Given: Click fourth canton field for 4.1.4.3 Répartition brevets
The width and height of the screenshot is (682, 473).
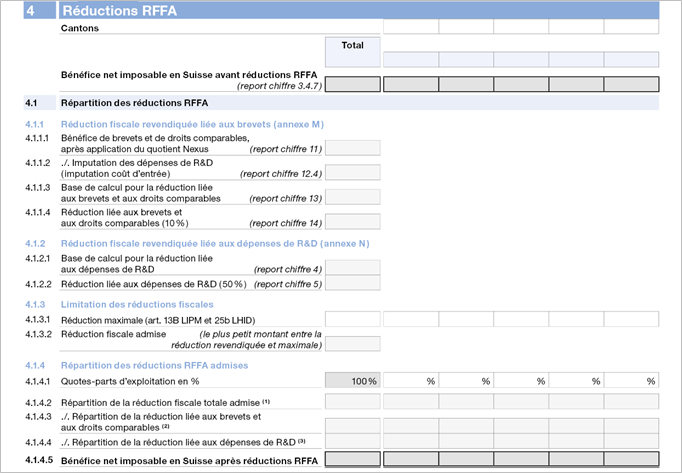Looking at the screenshot, I should (x=576, y=426).
